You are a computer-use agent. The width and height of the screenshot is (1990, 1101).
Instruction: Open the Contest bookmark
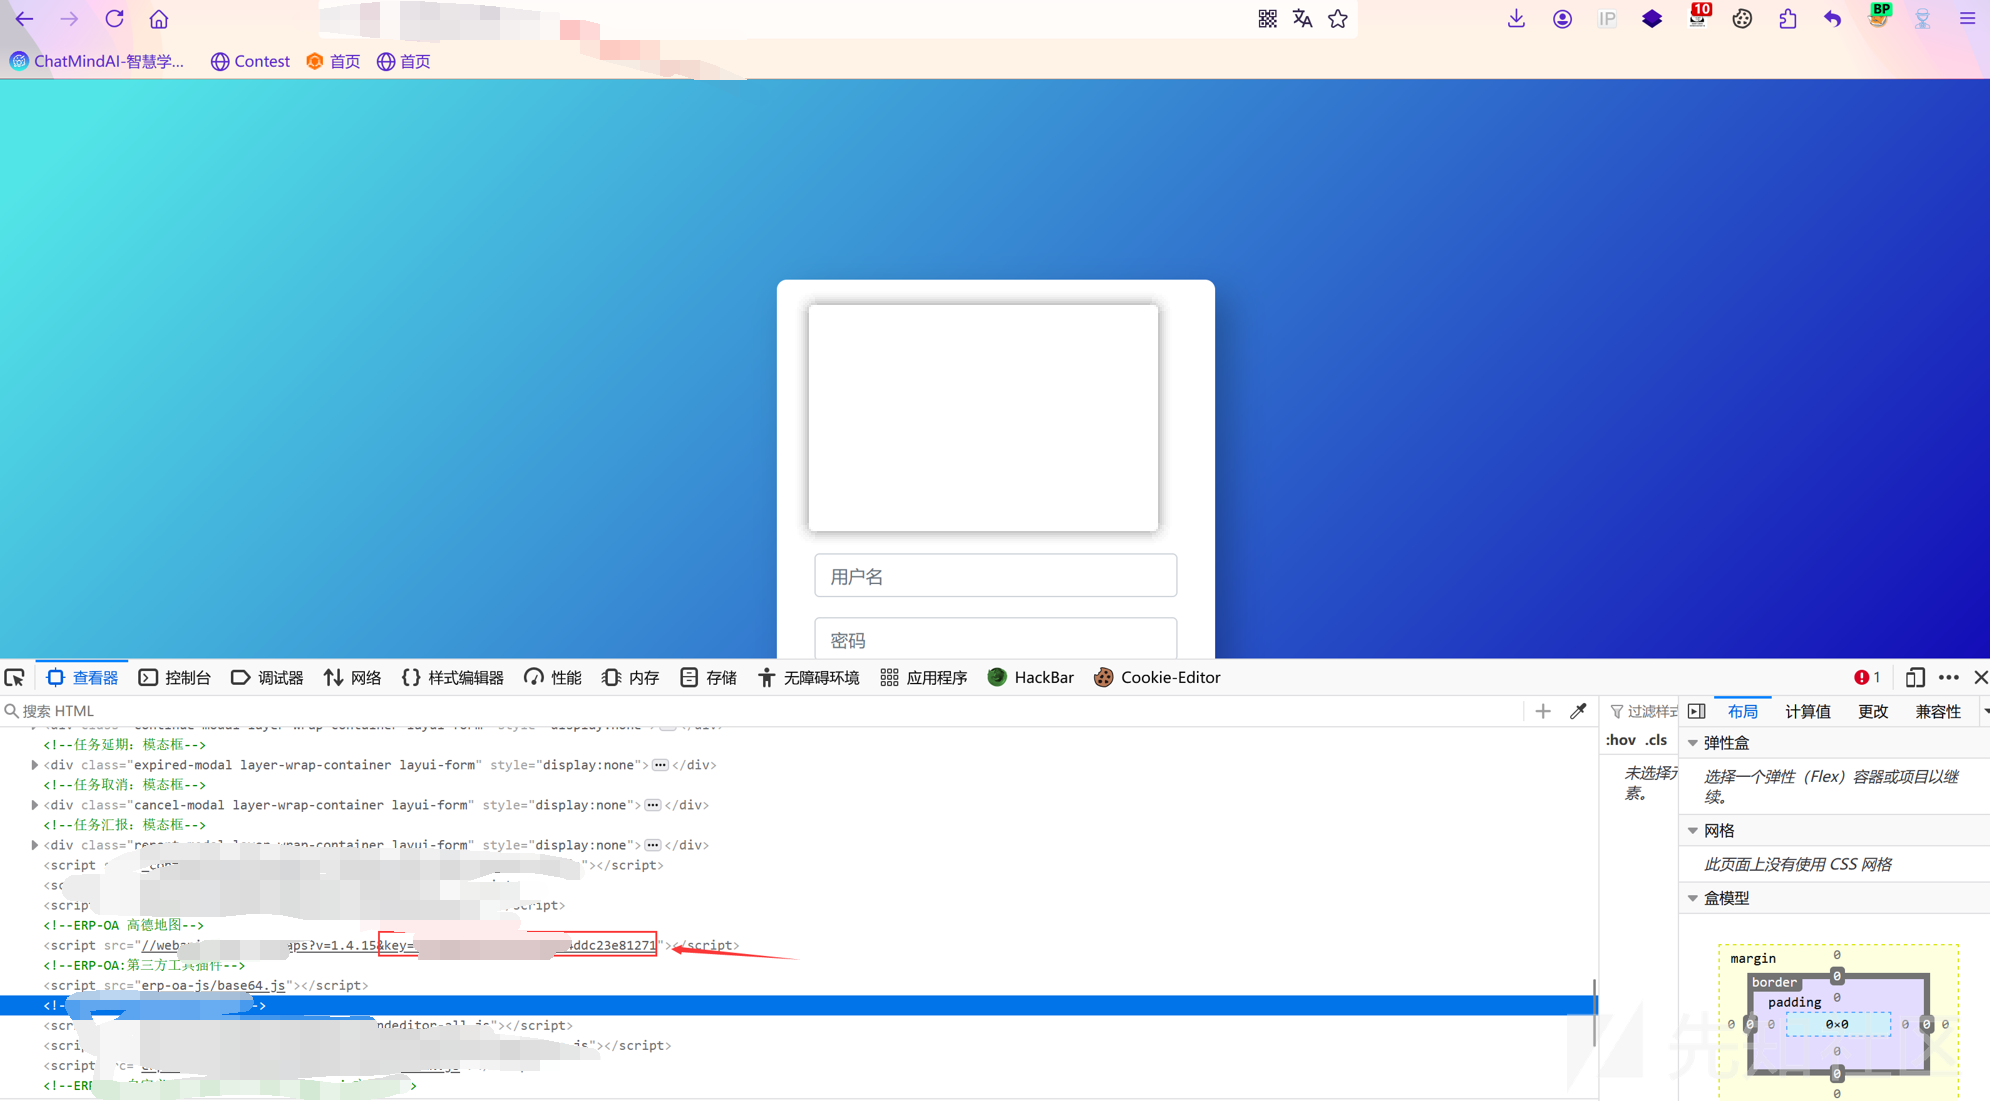pyautogui.click(x=250, y=61)
